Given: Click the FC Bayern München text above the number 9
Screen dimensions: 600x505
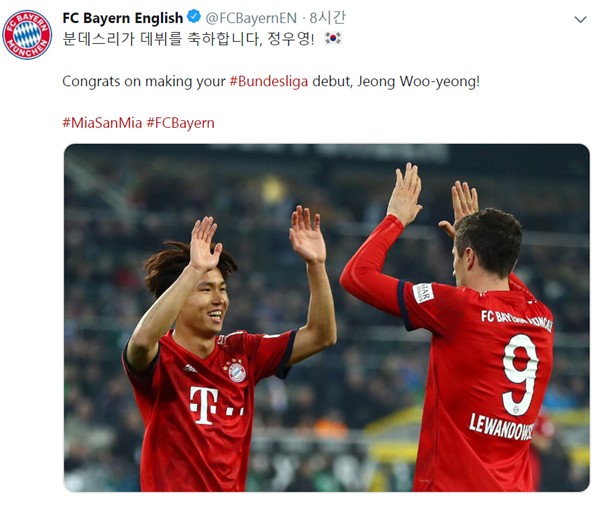Looking at the screenshot, I should 517,321.
